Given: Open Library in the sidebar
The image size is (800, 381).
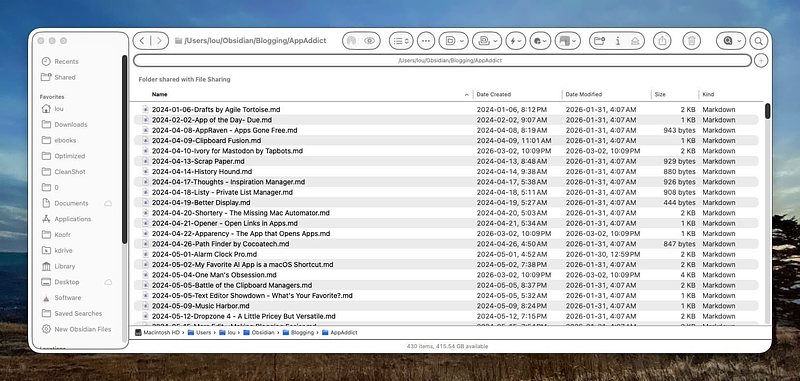Looking at the screenshot, I should pos(64,266).
